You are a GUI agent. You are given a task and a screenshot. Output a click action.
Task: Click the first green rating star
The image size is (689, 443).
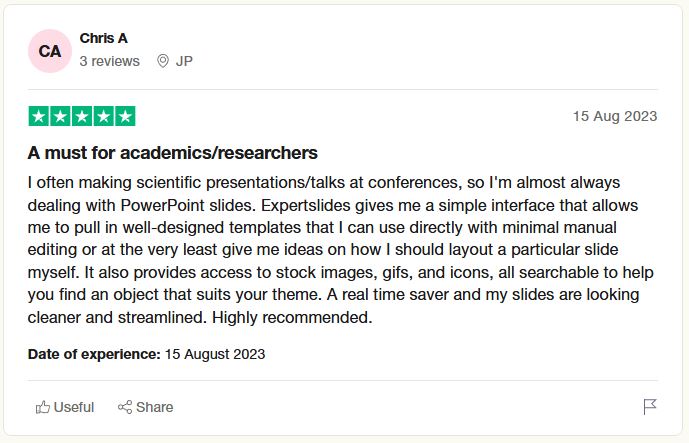point(39,116)
